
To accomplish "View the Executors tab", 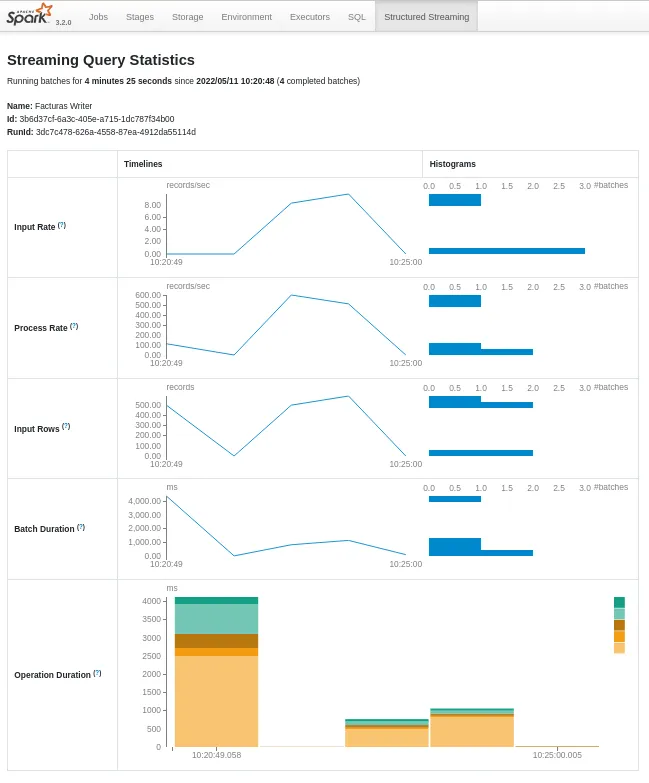I will (309, 17).
